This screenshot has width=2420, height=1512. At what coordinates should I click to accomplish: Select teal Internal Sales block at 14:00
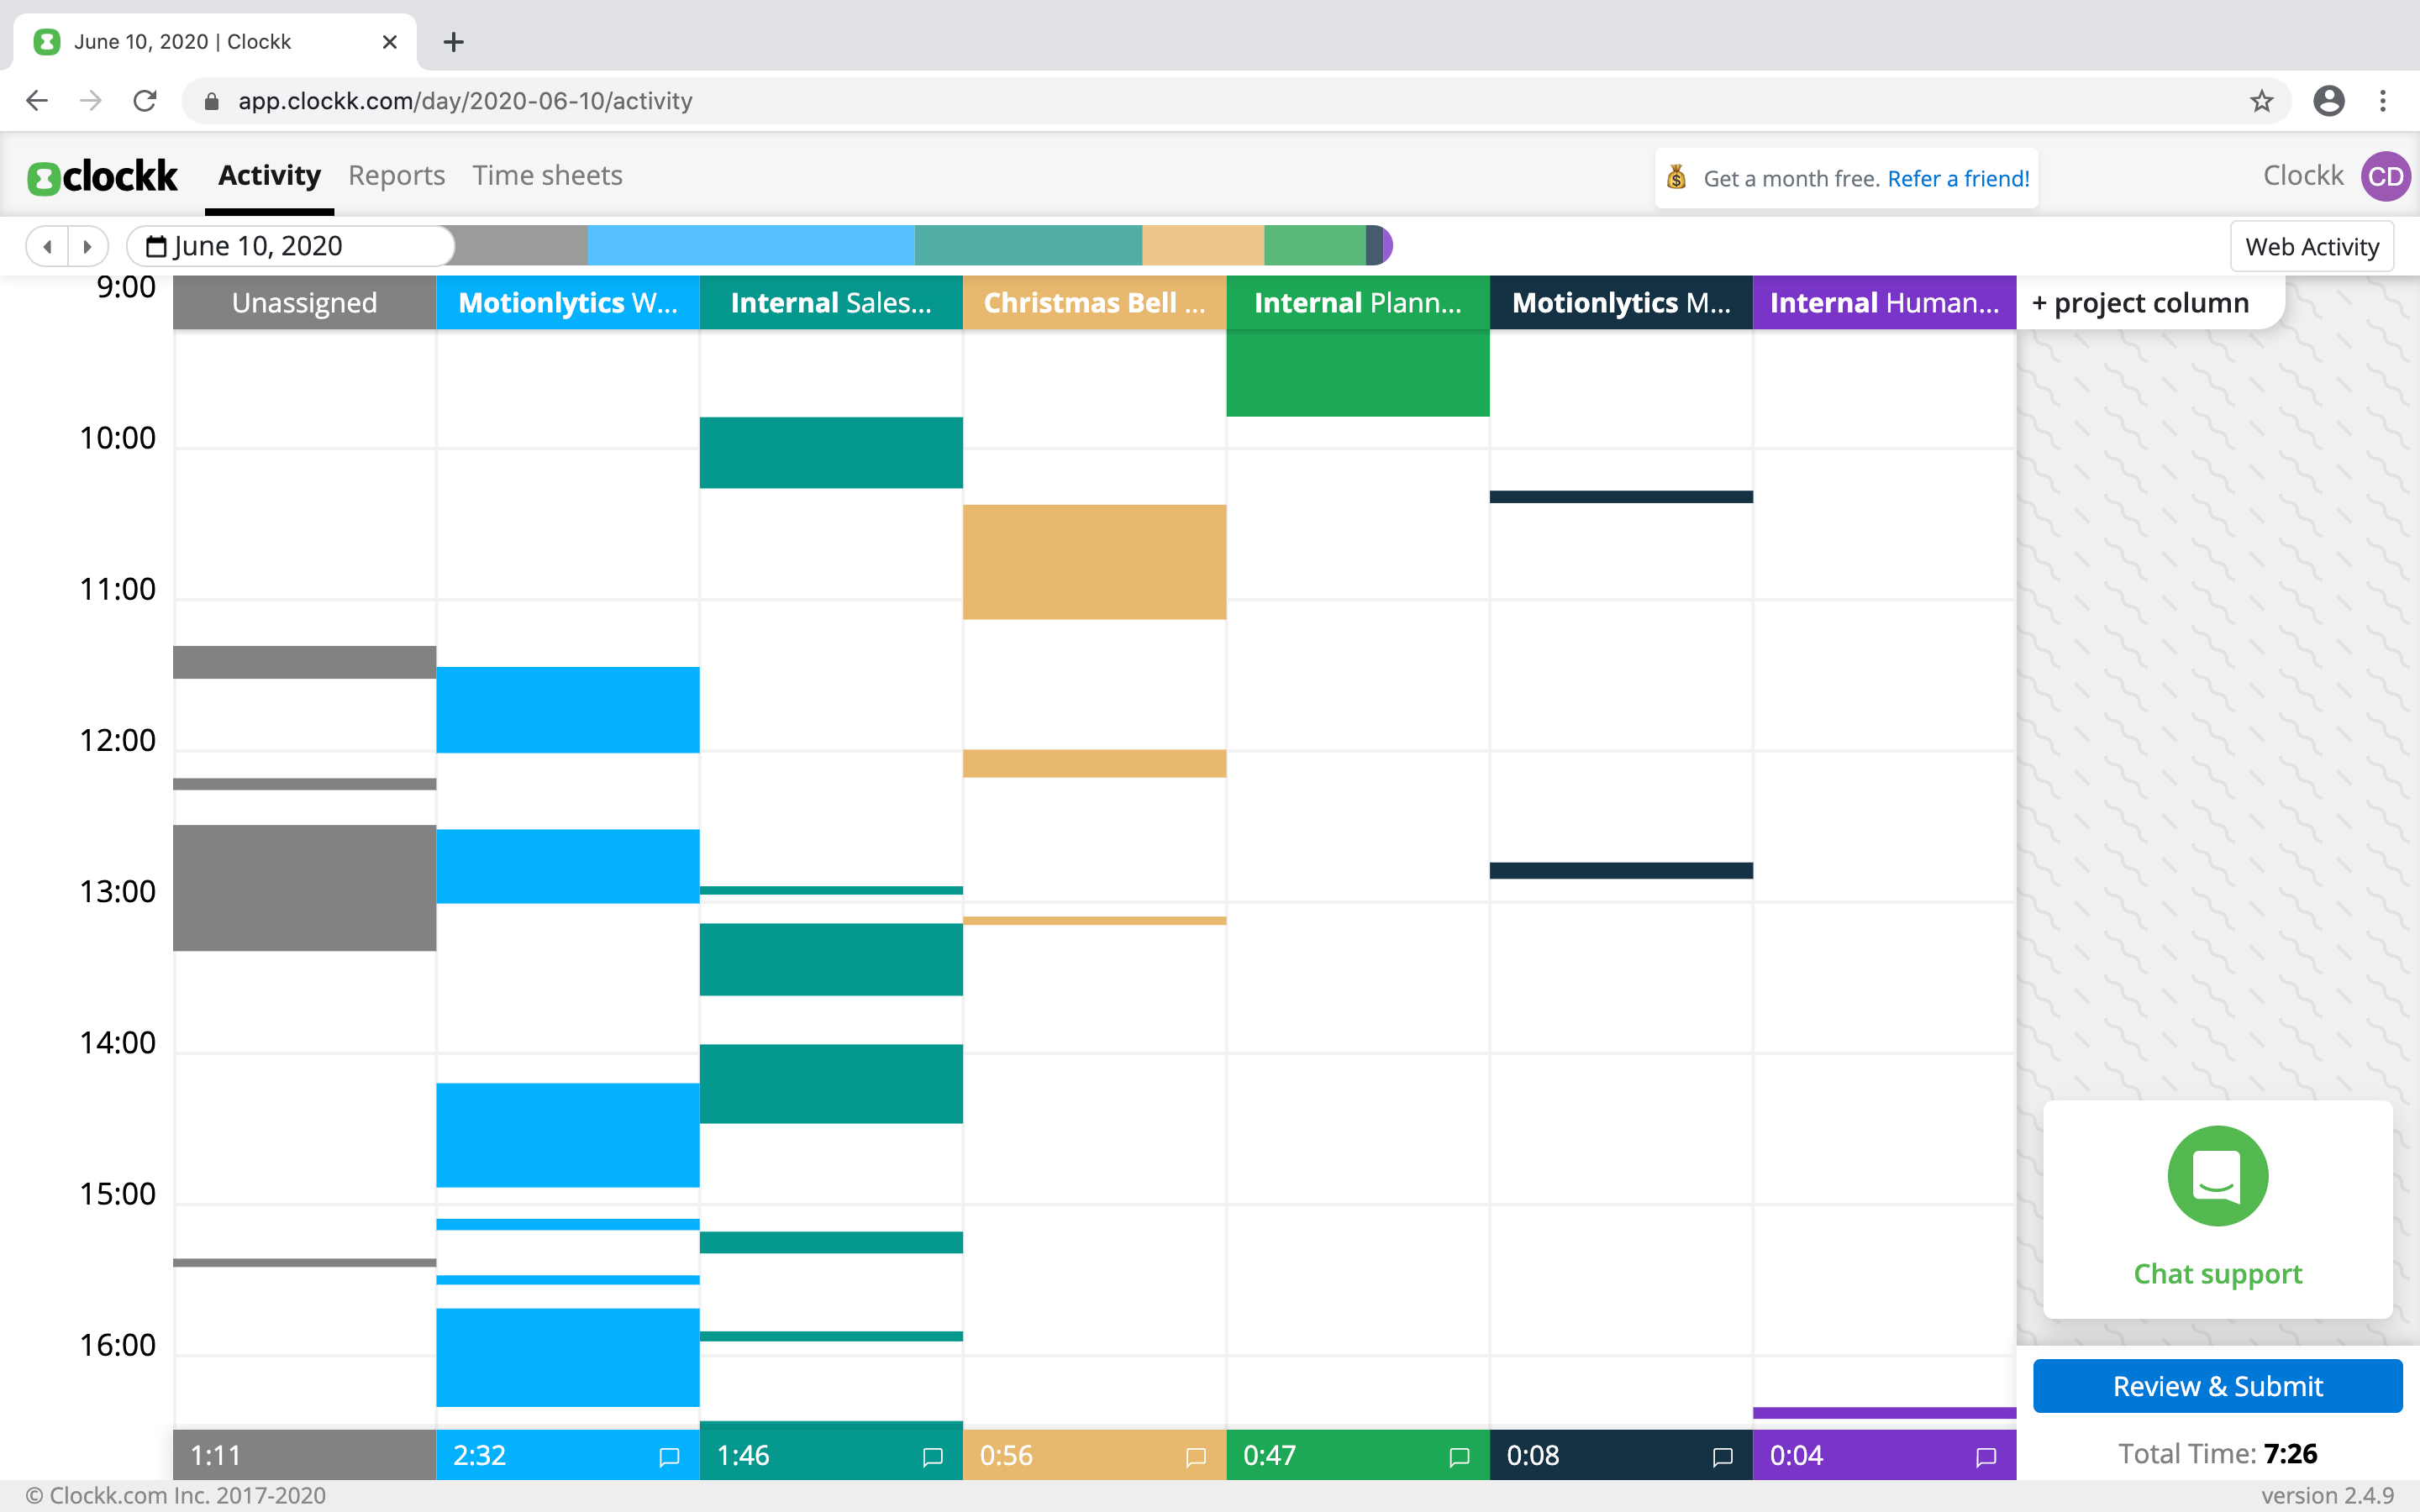pyautogui.click(x=831, y=1084)
